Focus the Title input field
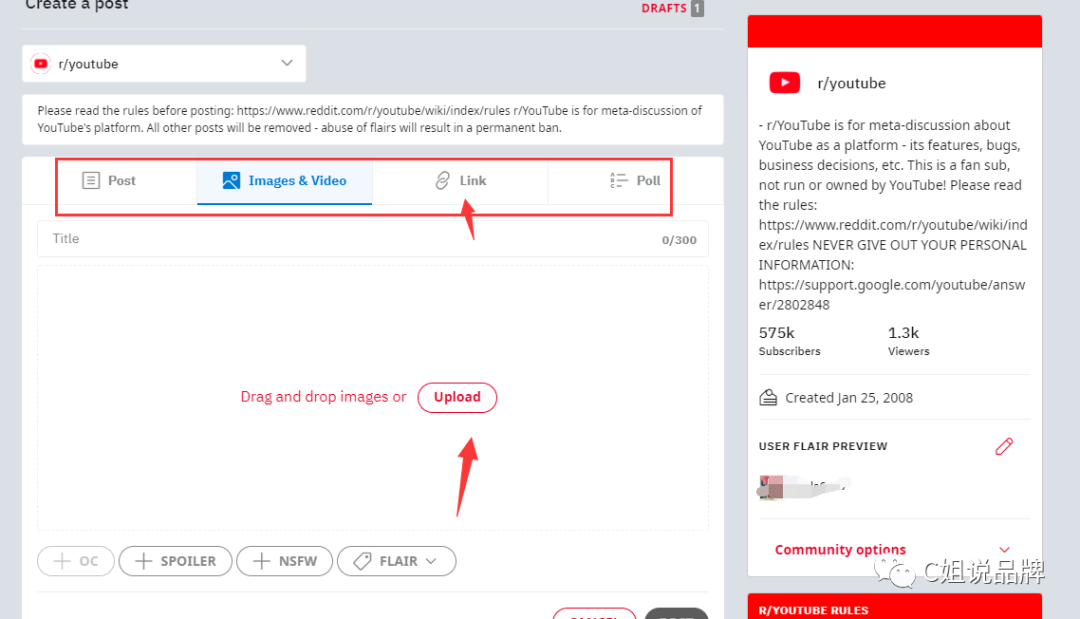Viewport: 1080px width, 619px height. coord(373,239)
